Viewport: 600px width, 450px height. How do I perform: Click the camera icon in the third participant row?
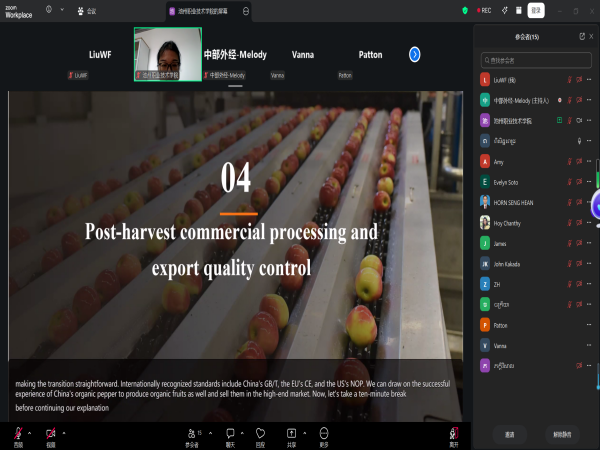(579, 120)
